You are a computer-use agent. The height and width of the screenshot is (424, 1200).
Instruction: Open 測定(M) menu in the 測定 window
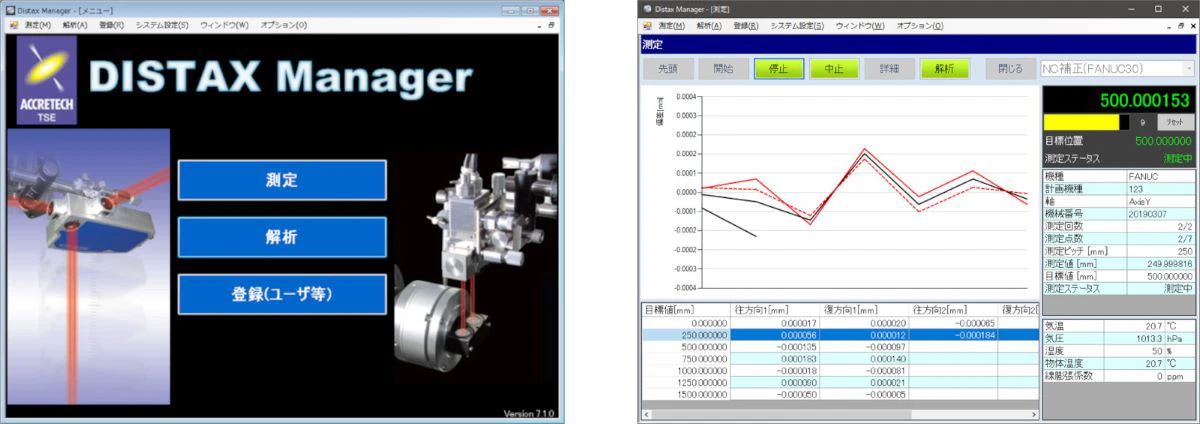point(672,24)
